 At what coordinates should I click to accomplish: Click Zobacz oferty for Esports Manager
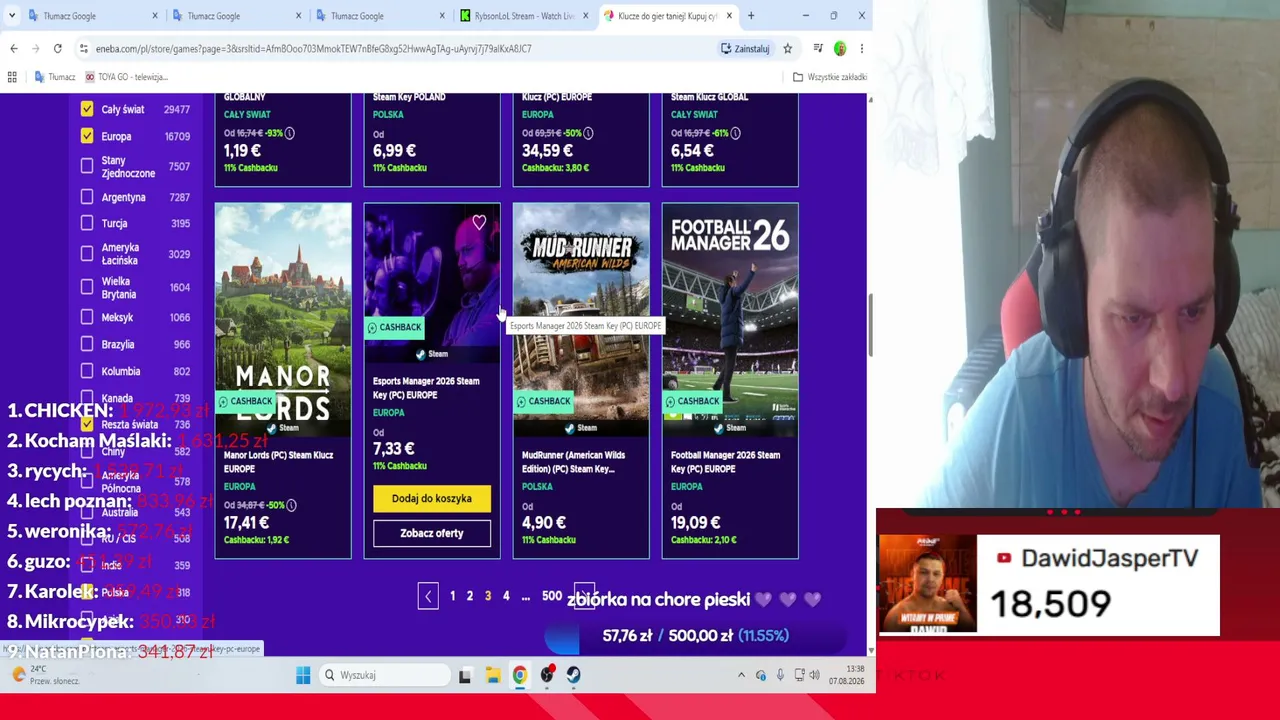(x=432, y=533)
